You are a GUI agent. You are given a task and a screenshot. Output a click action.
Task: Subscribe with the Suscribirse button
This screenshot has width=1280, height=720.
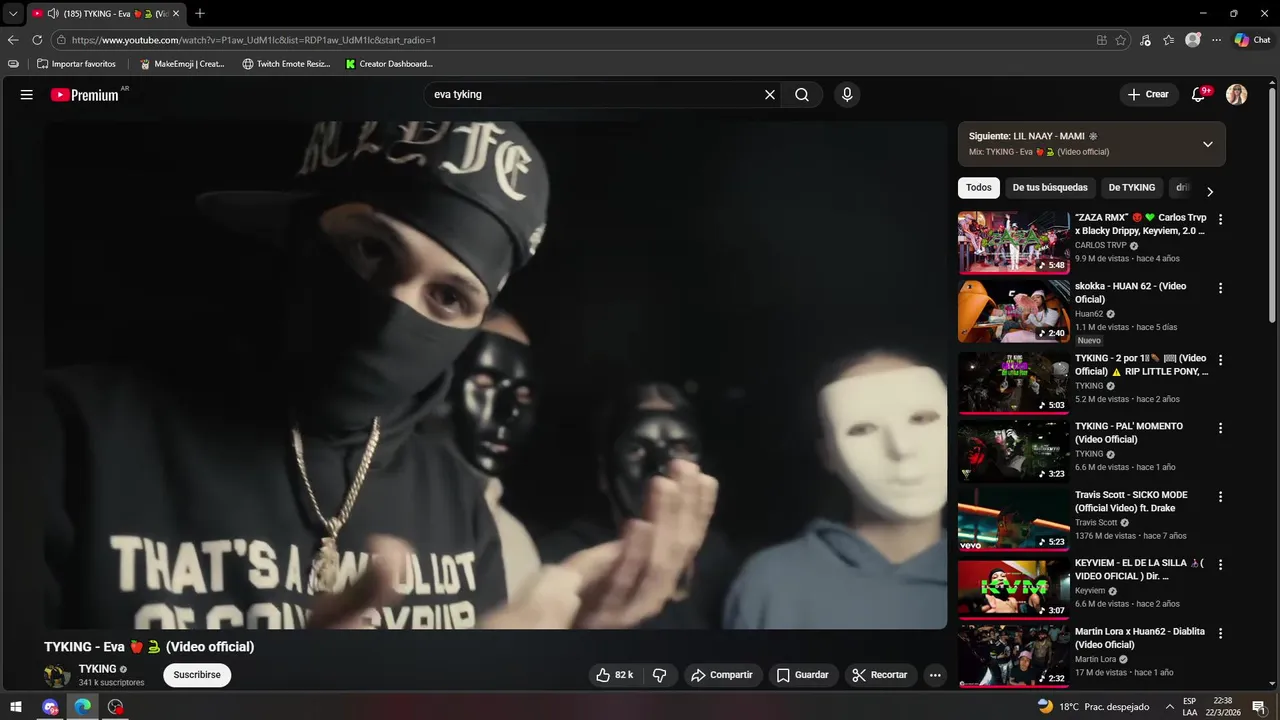tap(197, 675)
